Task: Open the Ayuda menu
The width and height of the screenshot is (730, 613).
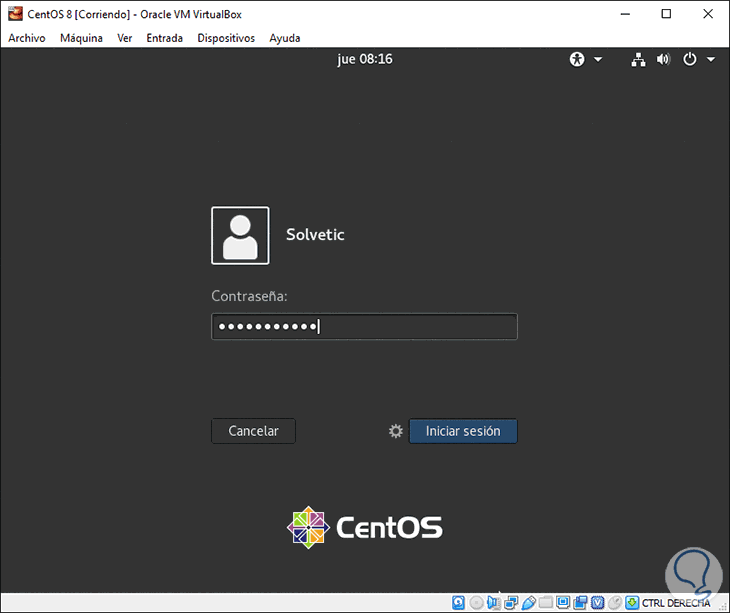Action: (284, 38)
